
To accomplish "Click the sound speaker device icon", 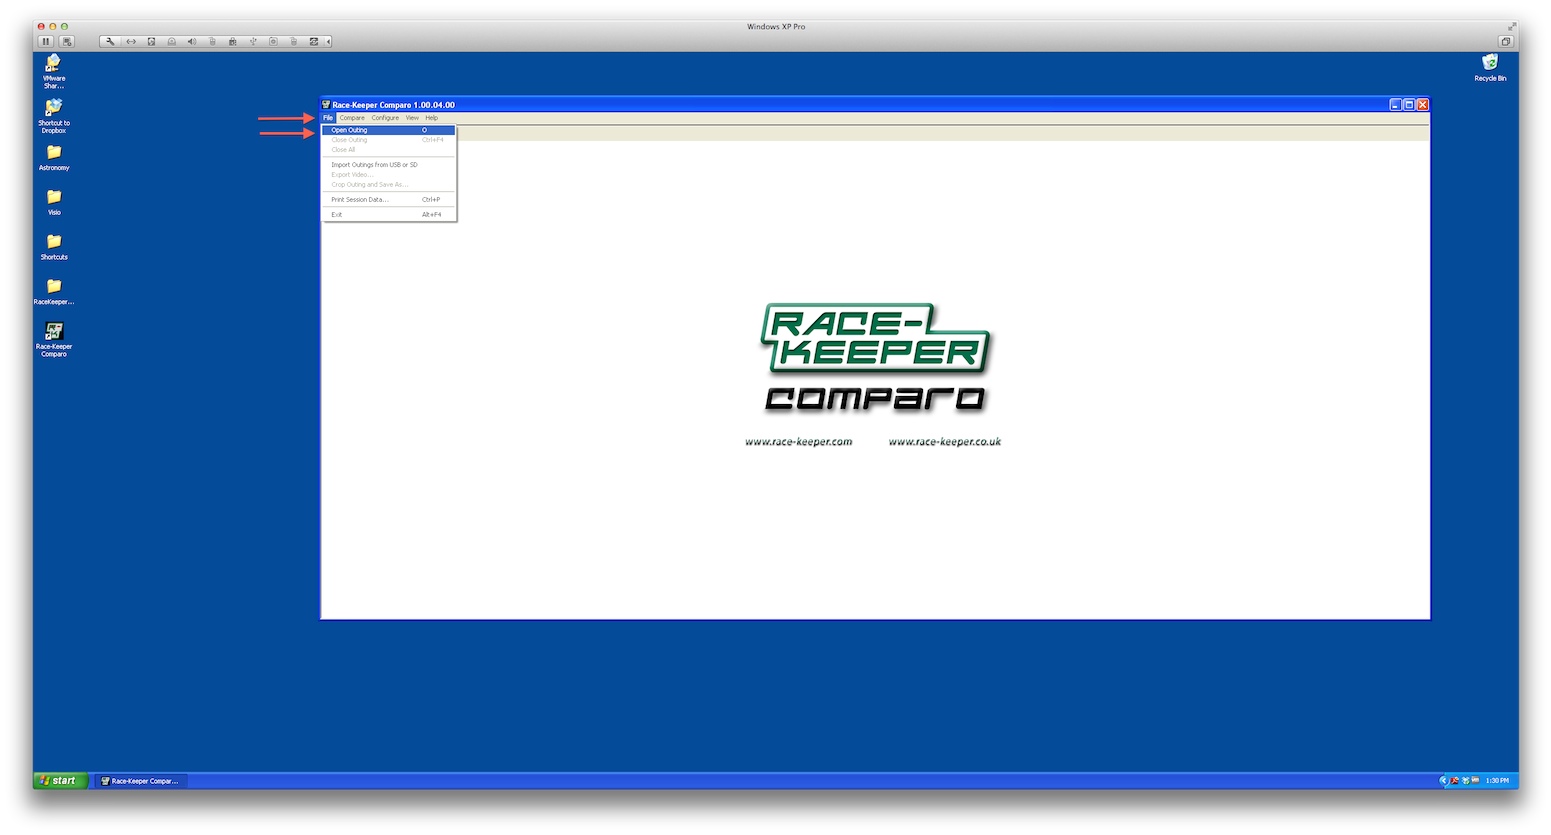I will [x=192, y=41].
